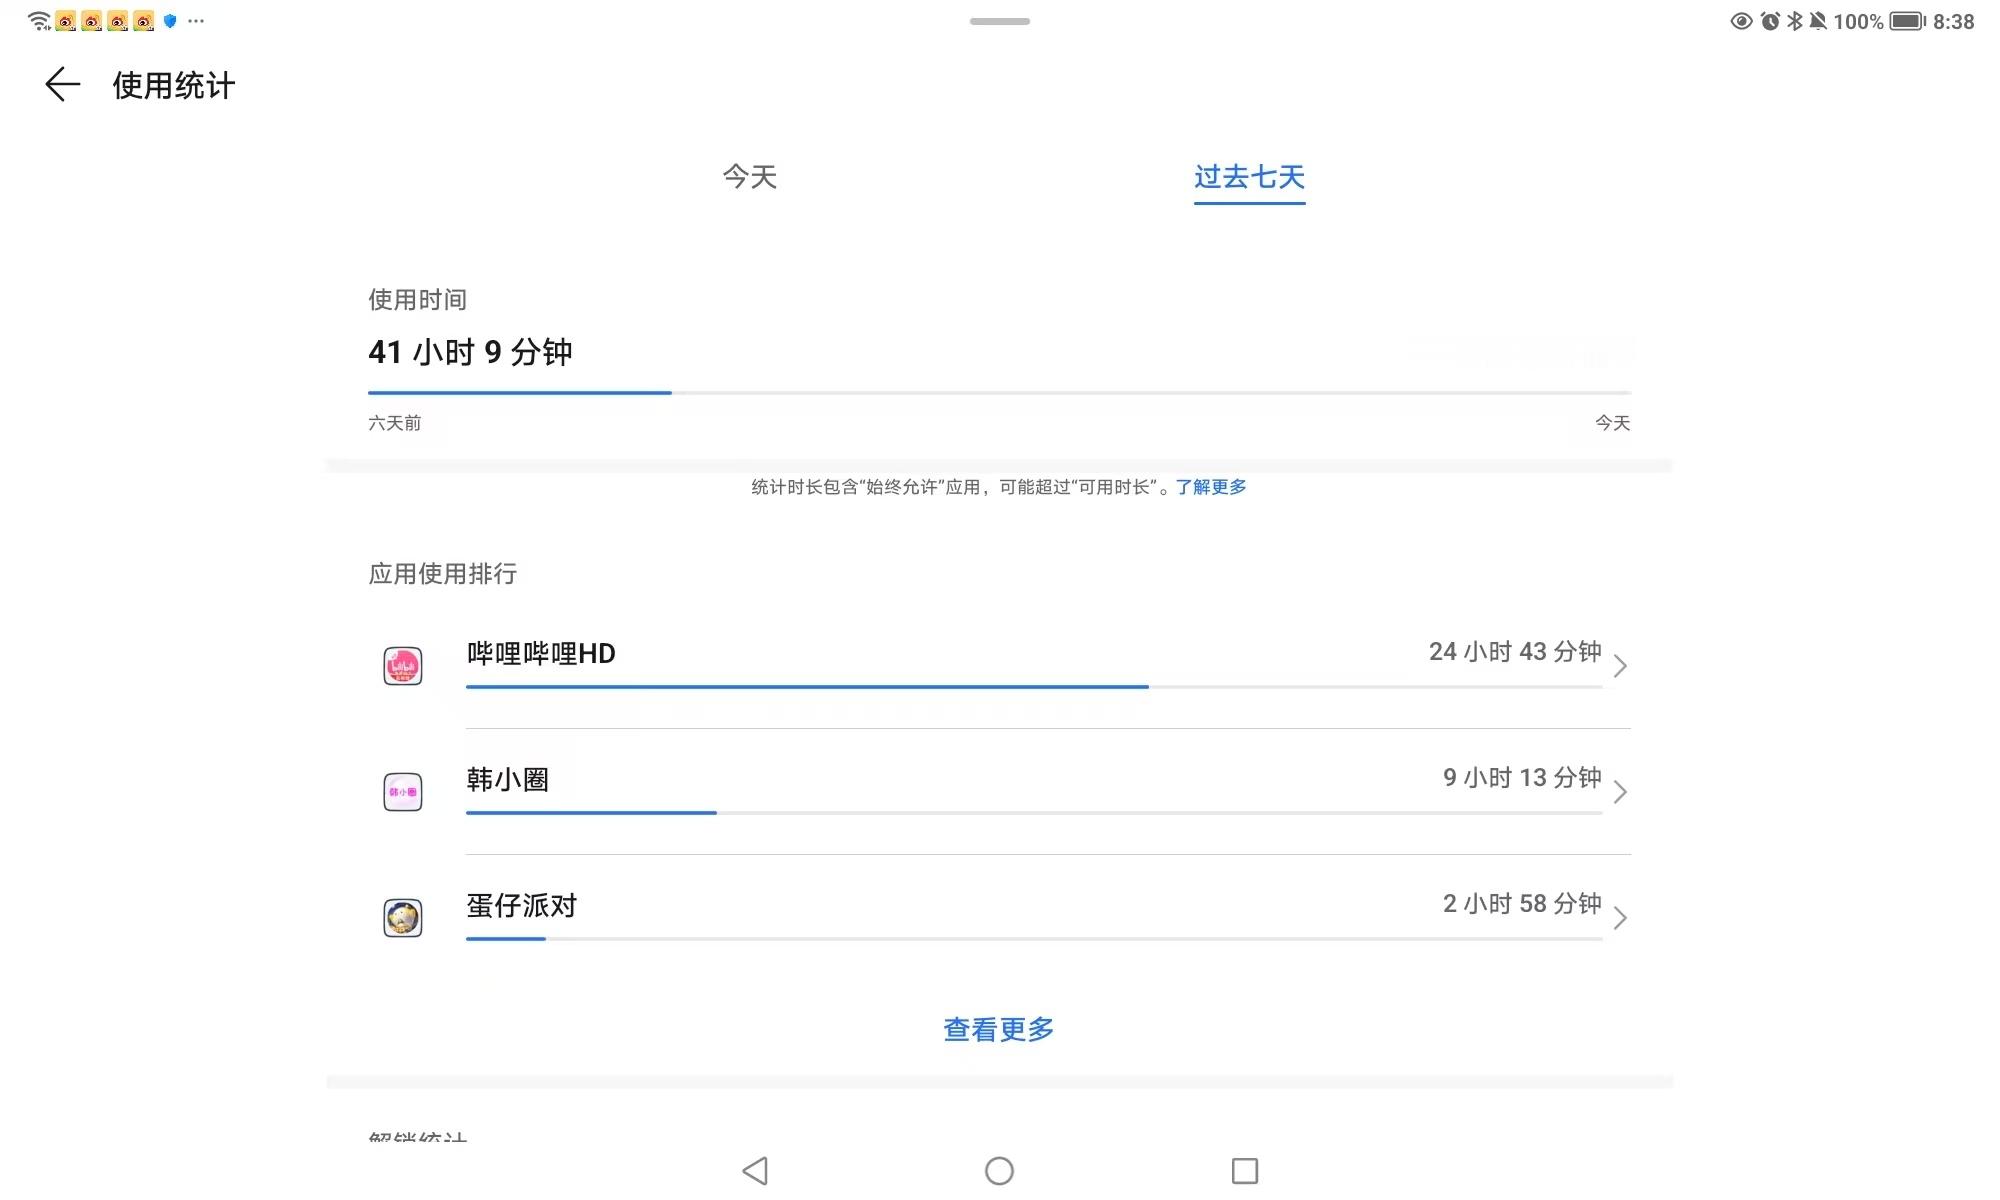Image resolution: width=2000 pixels, height=1200 pixels.
Task: Click the weekly usage time progress bar
Action: (x=999, y=393)
